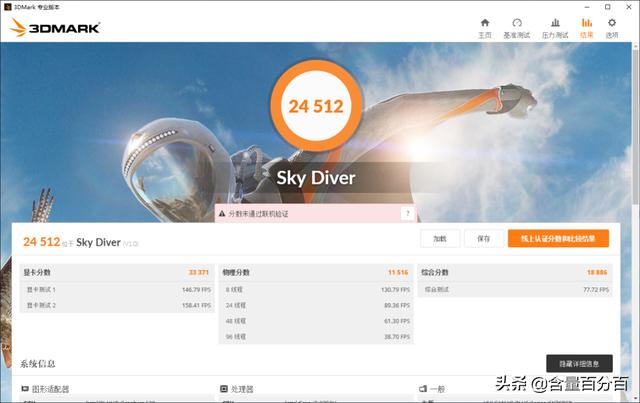Close the 3DMark window

click(x=629, y=7)
